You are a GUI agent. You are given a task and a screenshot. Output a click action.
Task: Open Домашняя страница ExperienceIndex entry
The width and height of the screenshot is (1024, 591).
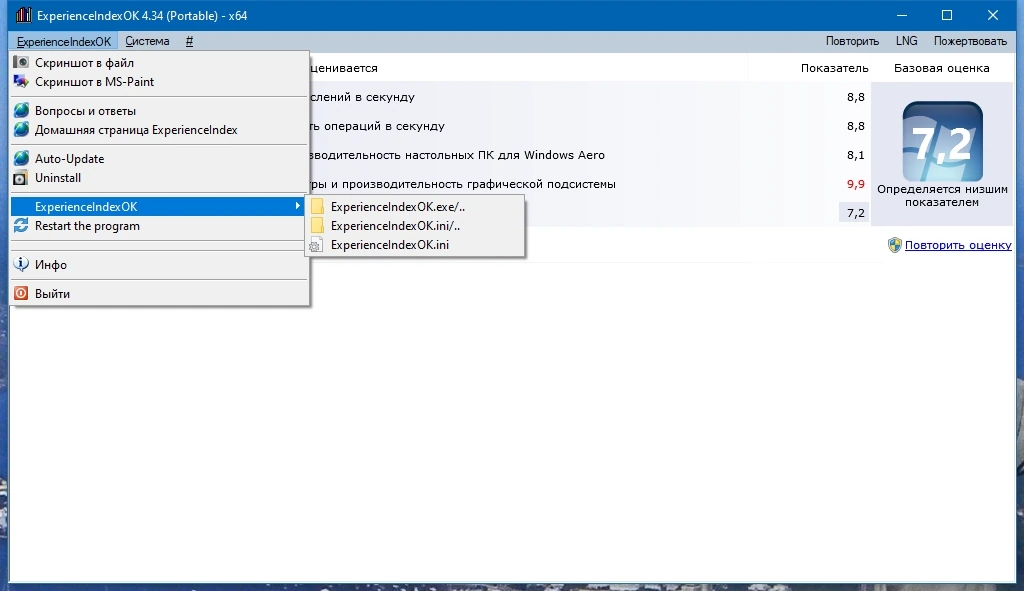pyautogui.click(x=159, y=129)
